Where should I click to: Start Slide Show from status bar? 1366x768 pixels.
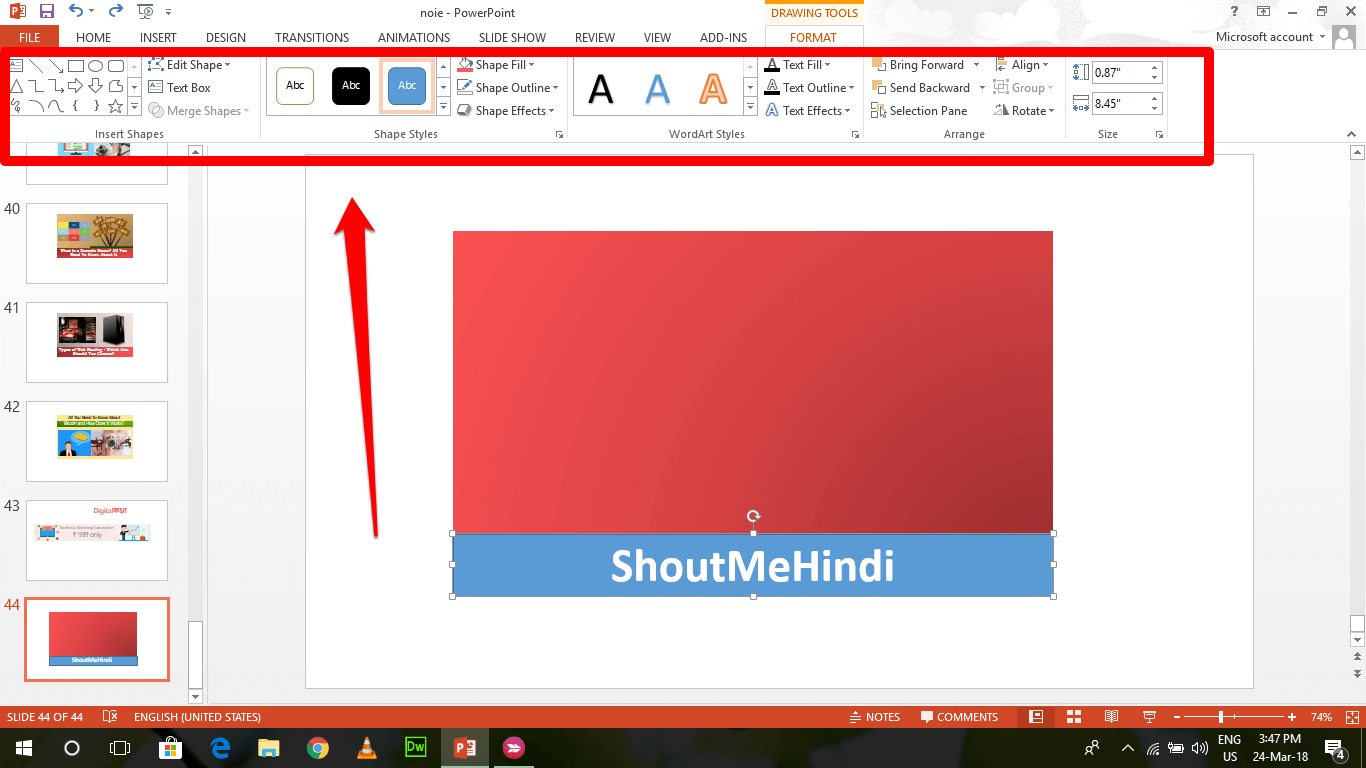click(x=1149, y=717)
